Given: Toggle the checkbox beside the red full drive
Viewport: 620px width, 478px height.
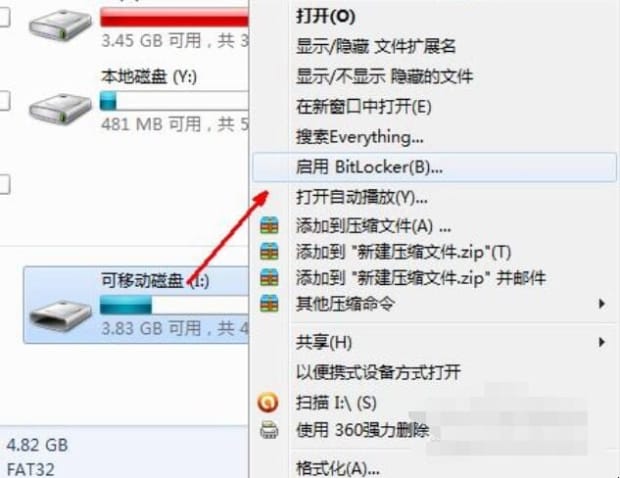Looking at the screenshot, I should (4, 18).
